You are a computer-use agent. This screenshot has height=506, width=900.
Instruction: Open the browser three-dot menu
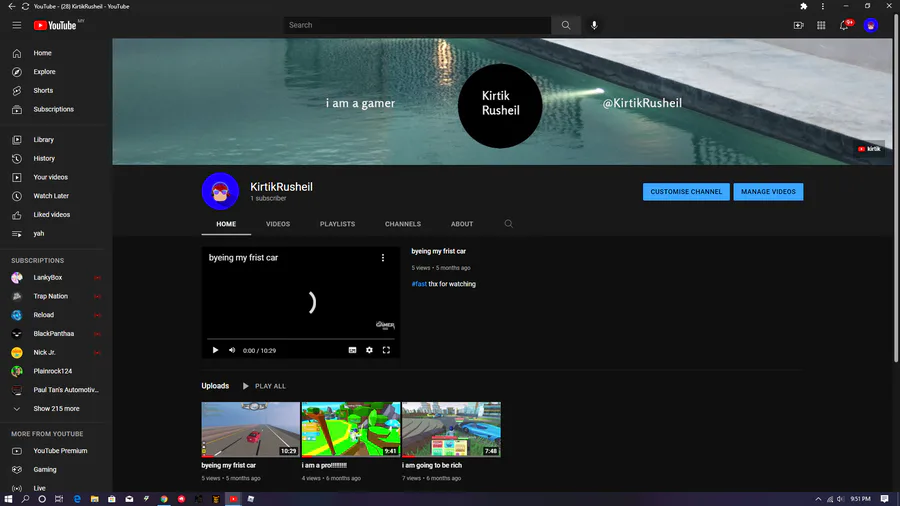(x=823, y=6)
